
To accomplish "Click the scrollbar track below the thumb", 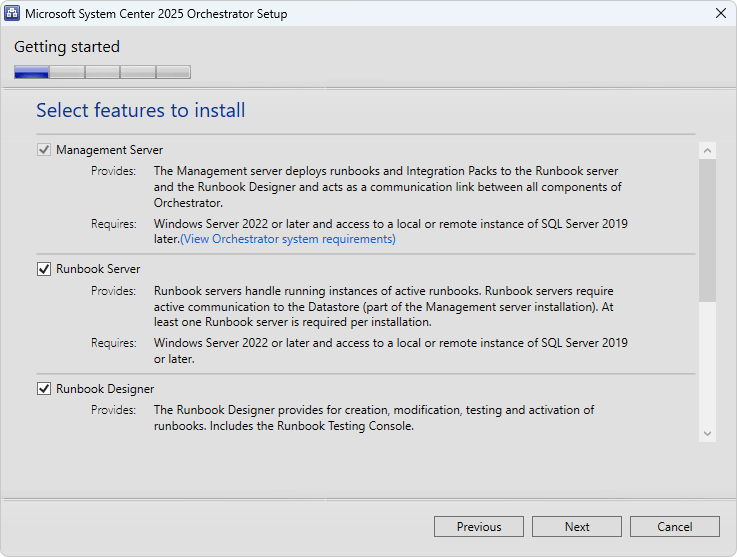I will [707, 363].
